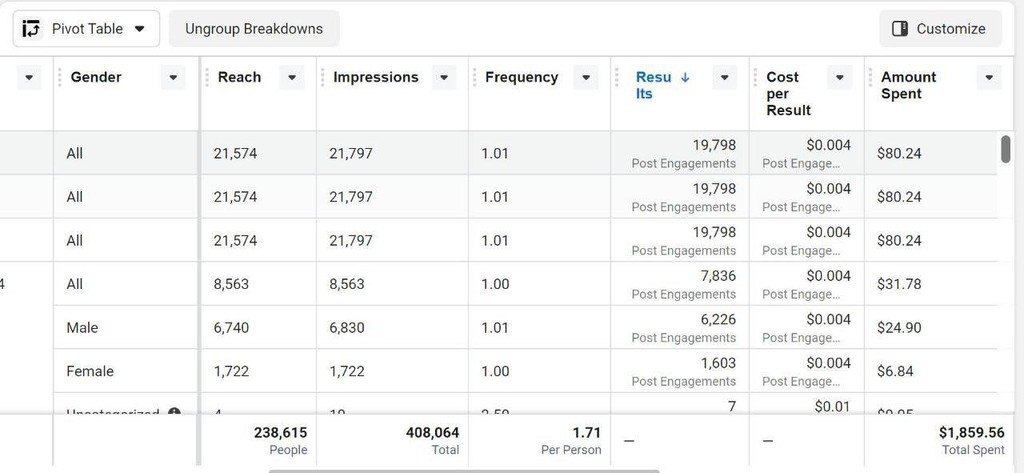Open the Impressions column dropdown arrow
Image resolution: width=1024 pixels, height=473 pixels.
click(444, 77)
